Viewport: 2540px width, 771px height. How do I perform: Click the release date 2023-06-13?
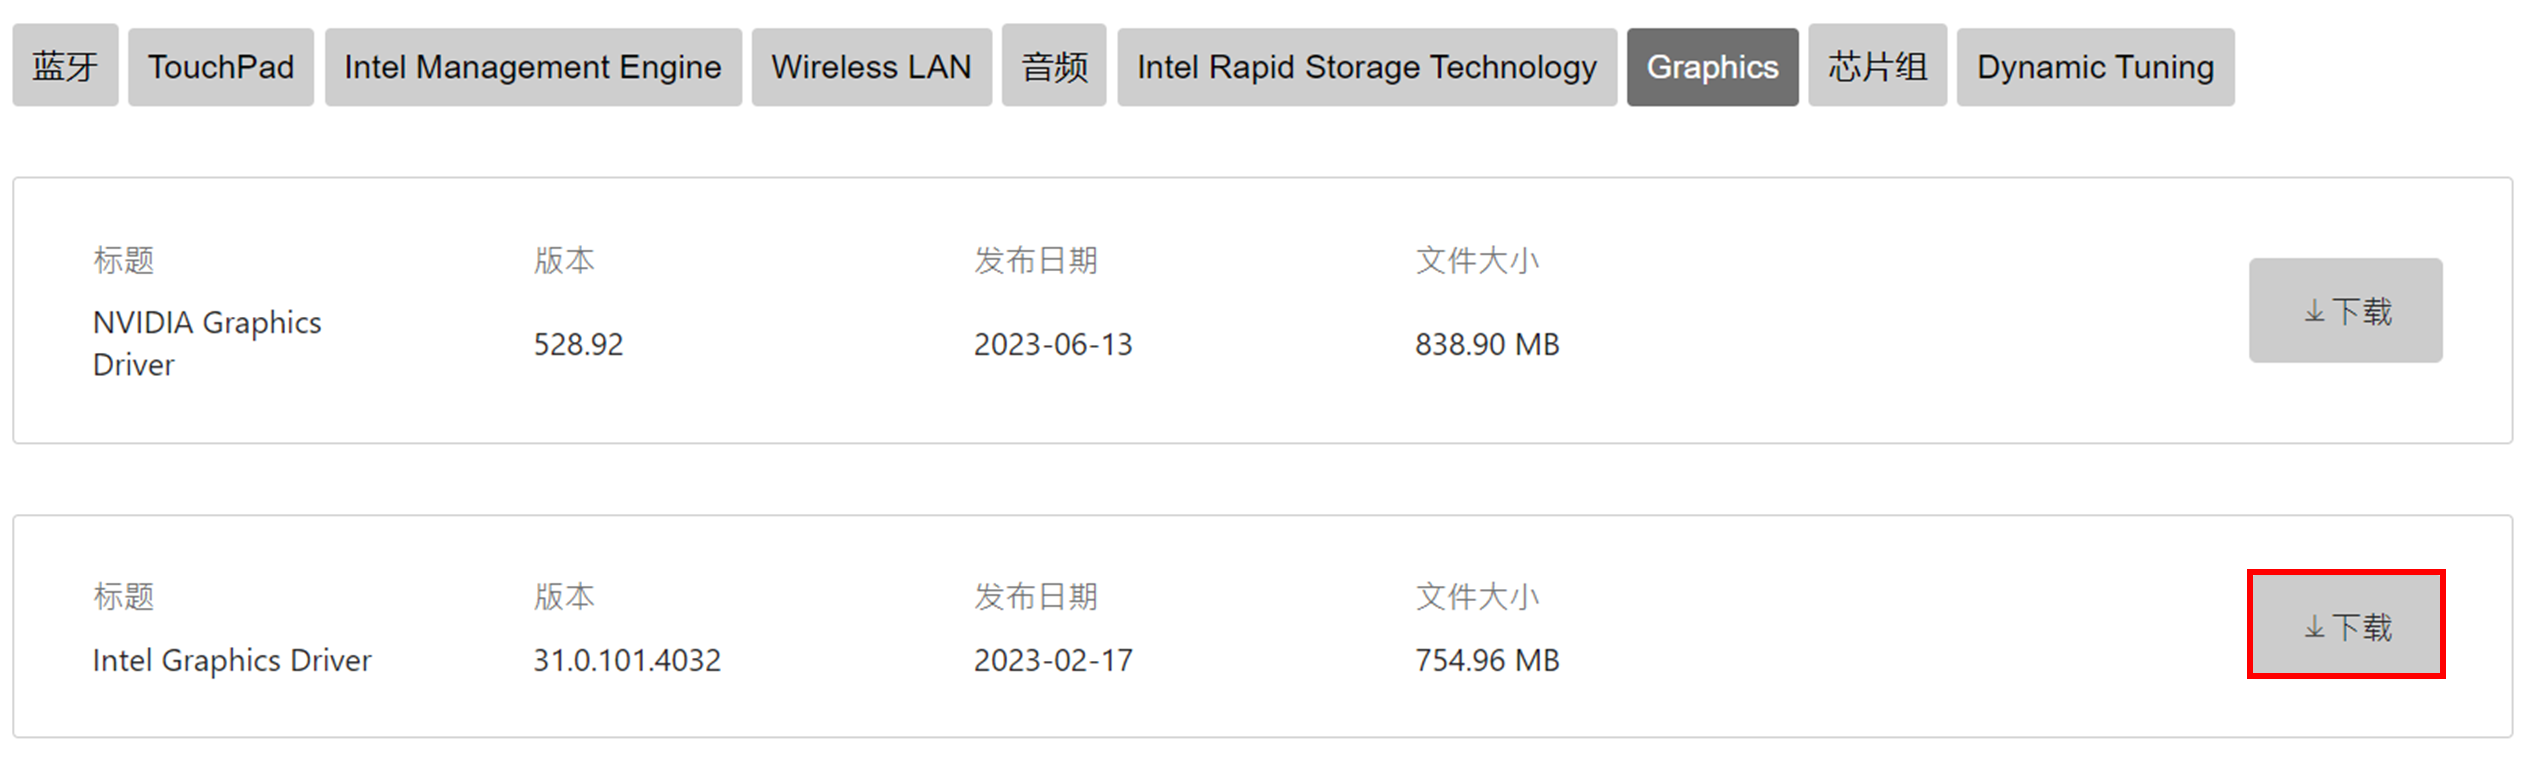[x=1053, y=344]
